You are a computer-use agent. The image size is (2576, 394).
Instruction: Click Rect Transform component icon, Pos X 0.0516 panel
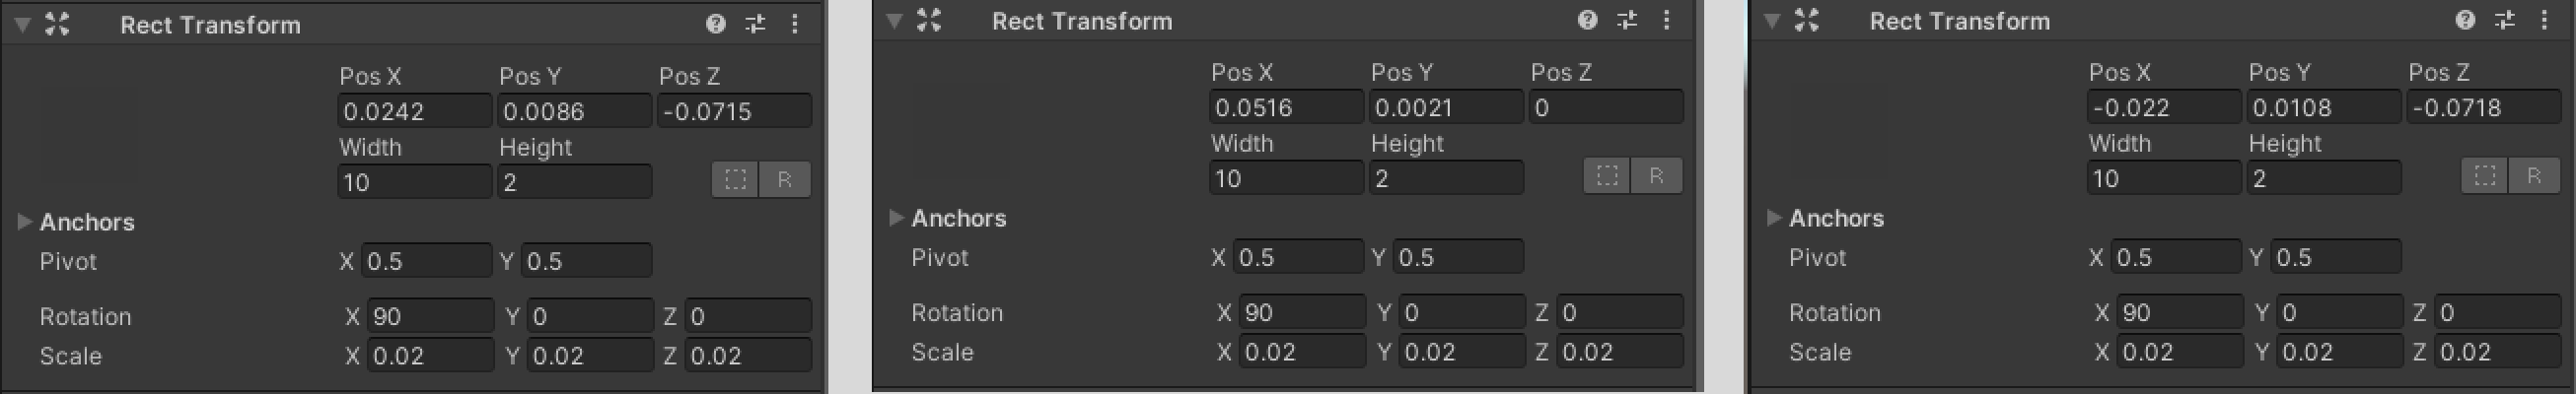pyautogui.click(x=929, y=20)
